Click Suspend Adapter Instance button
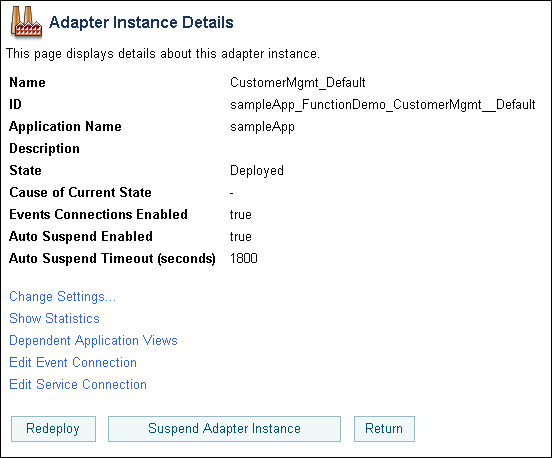552x458 pixels. point(224,429)
